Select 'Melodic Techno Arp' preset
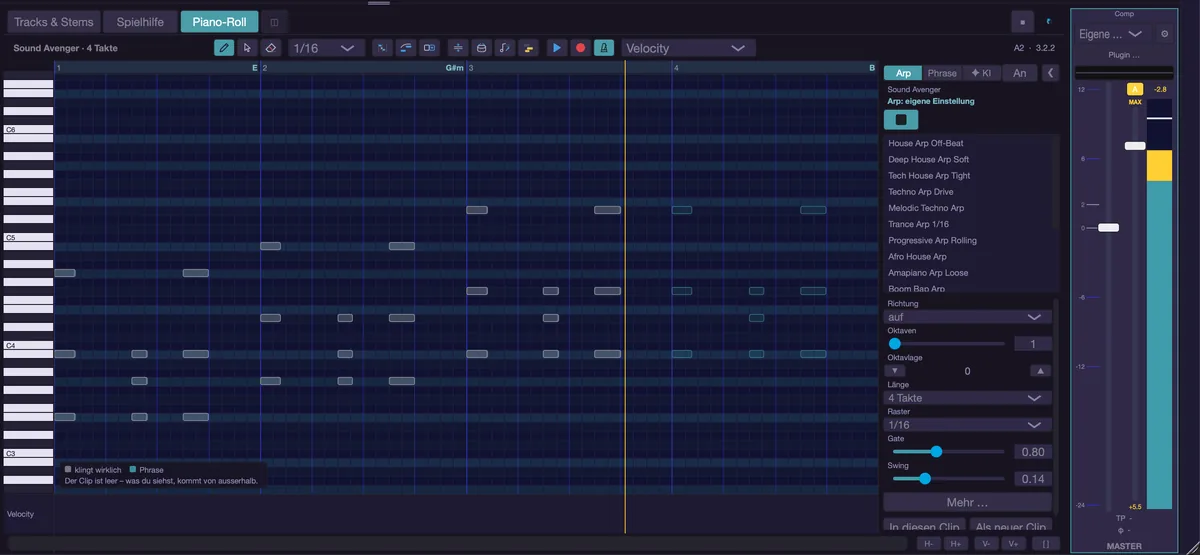 click(969, 208)
